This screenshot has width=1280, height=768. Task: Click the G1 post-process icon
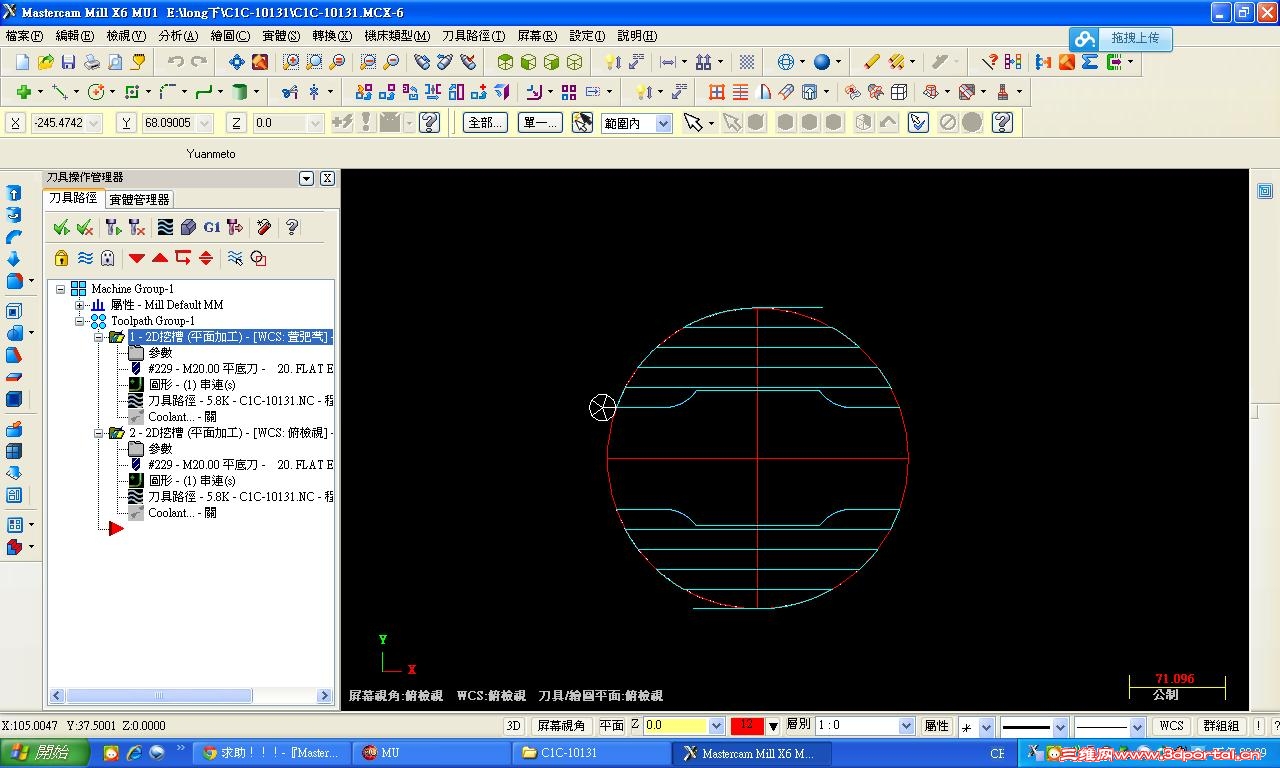[211, 228]
